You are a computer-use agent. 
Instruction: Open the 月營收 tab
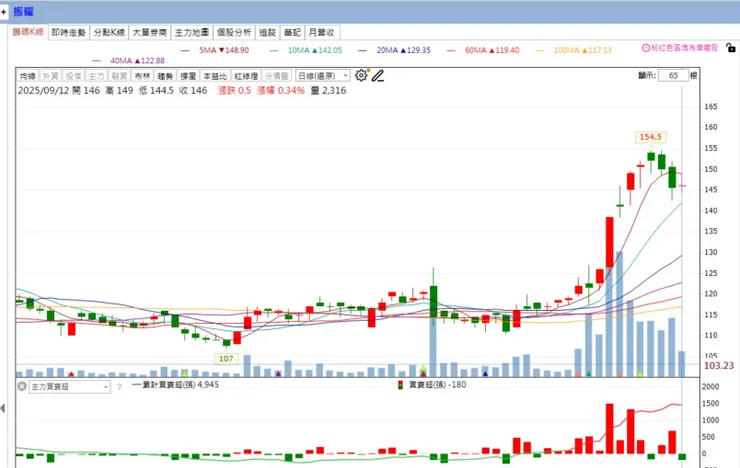click(322, 32)
